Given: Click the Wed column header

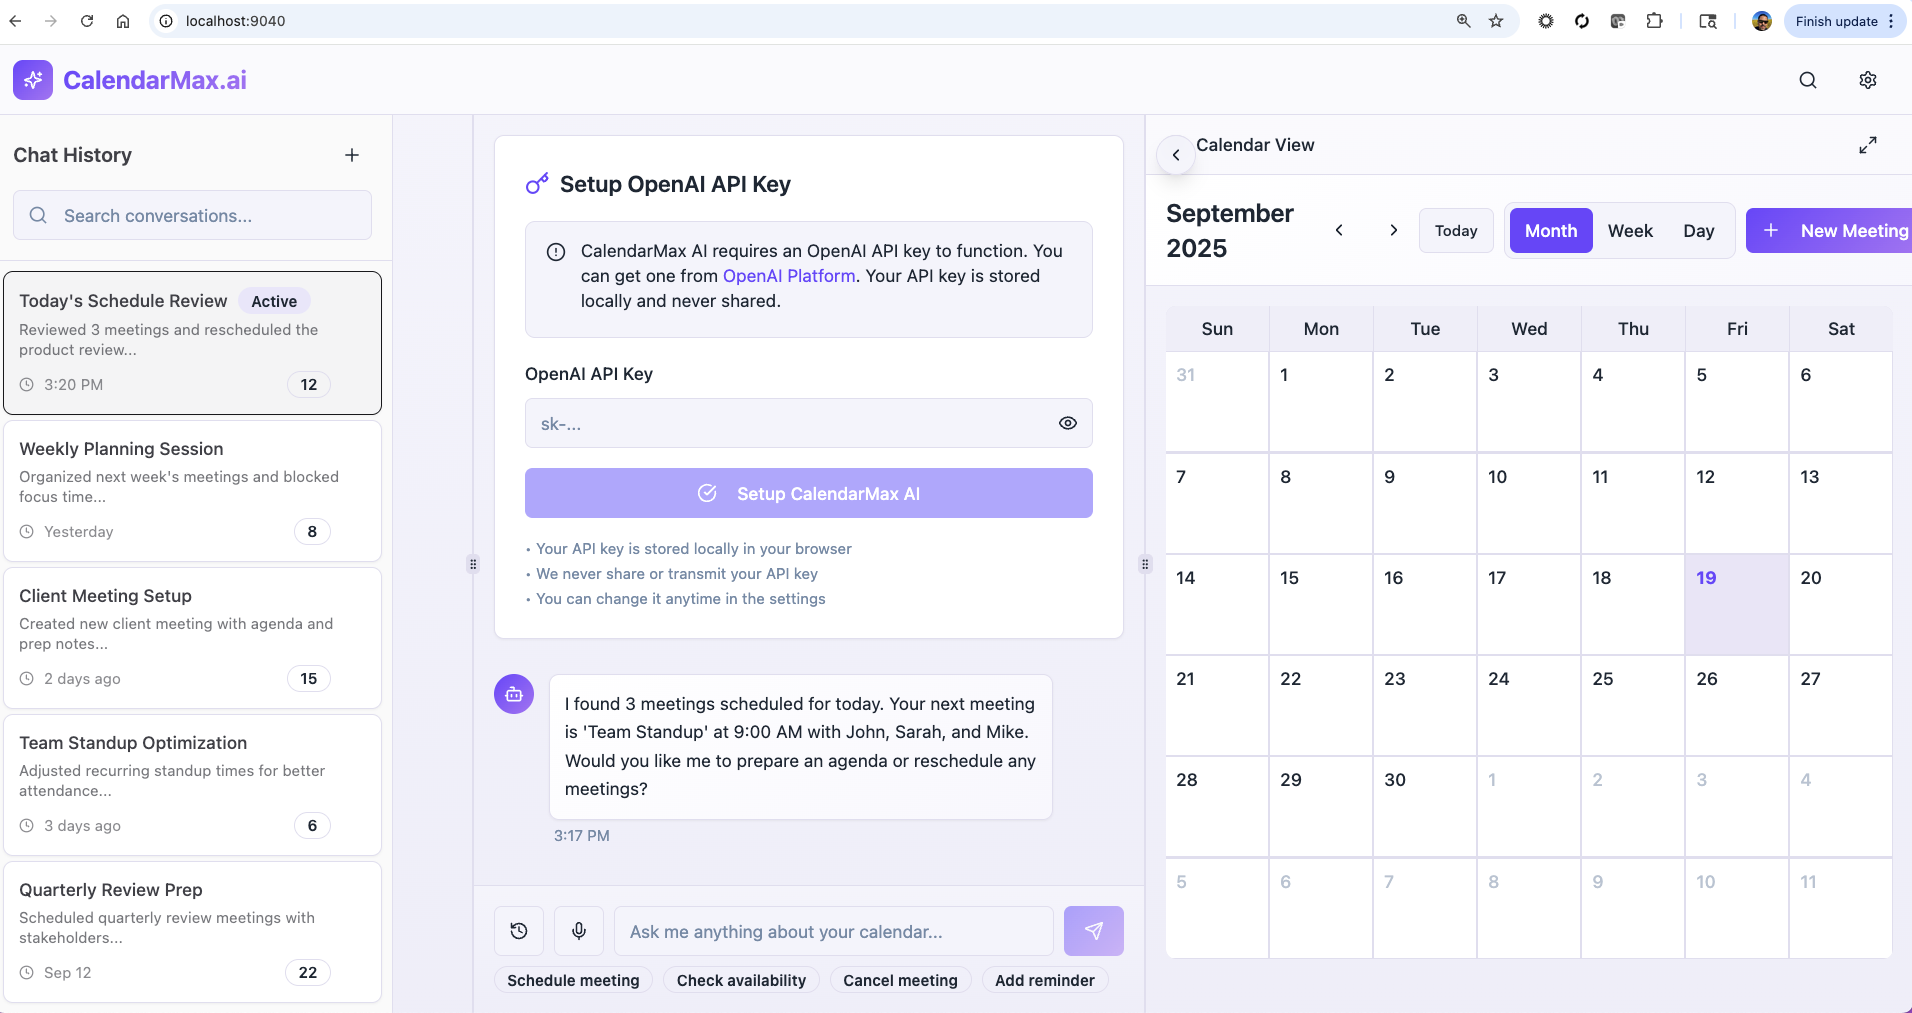Looking at the screenshot, I should pos(1529,329).
